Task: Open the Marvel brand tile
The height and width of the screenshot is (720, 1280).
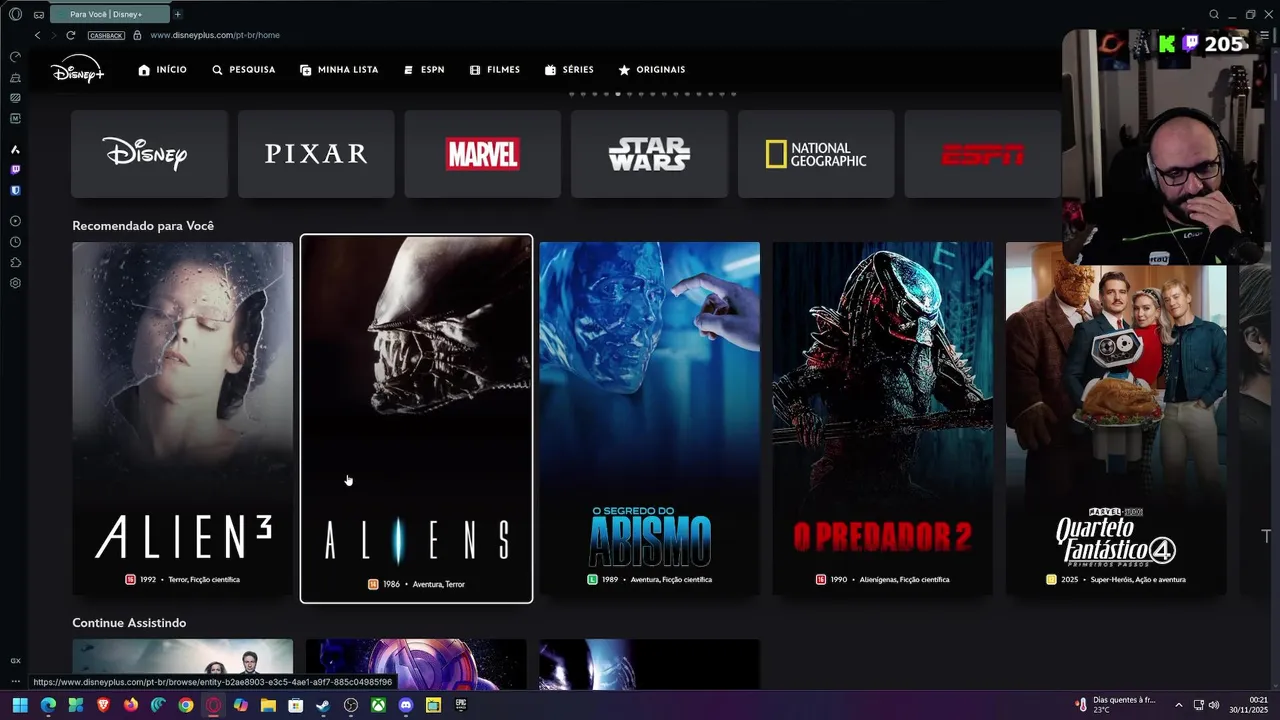Action: point(482,154)
